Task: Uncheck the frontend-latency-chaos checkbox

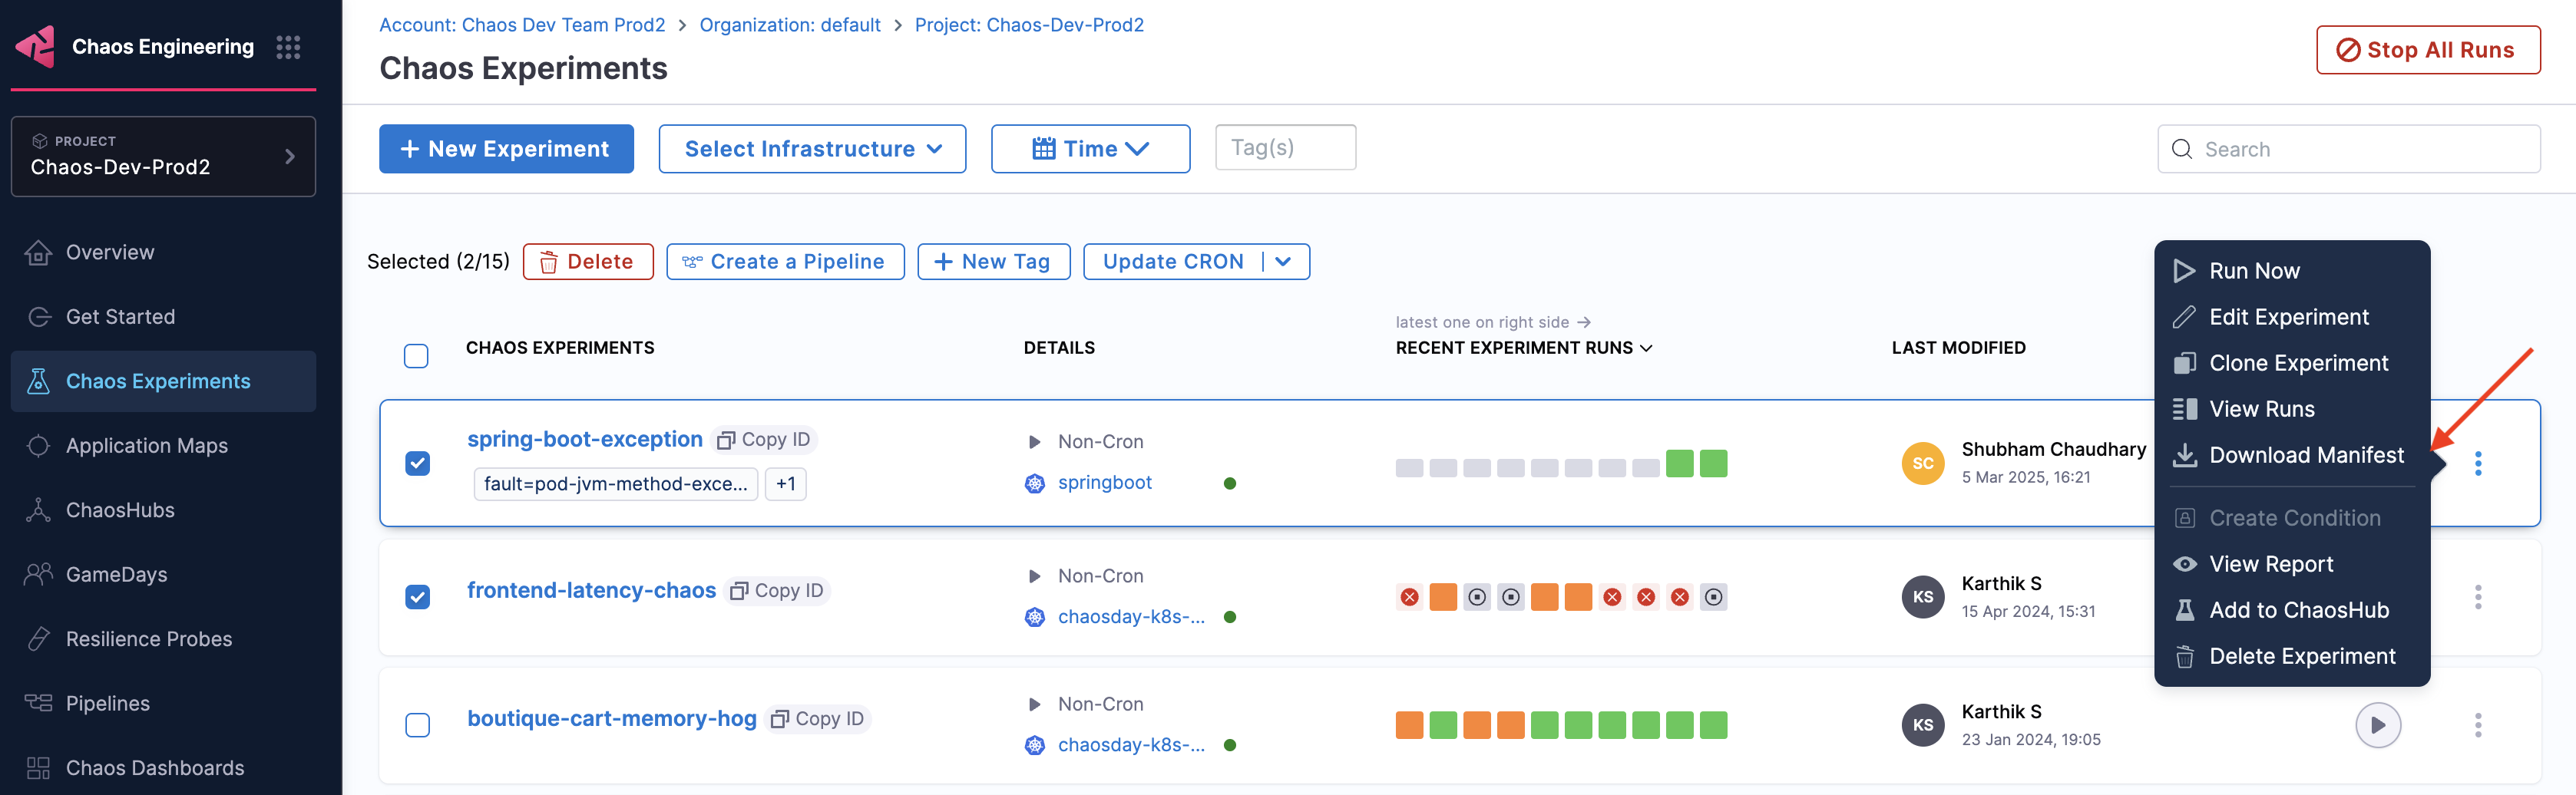Action: (x=417, y=597)
